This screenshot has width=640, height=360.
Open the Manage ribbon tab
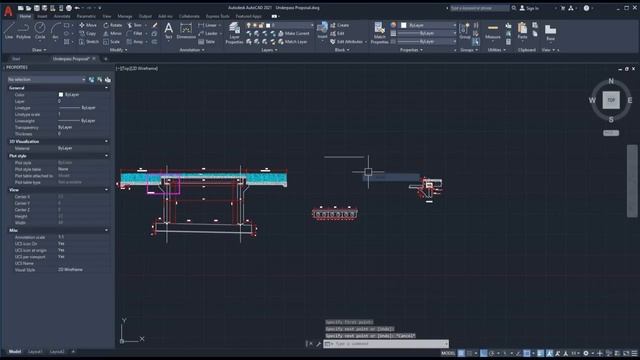[125, 16]
